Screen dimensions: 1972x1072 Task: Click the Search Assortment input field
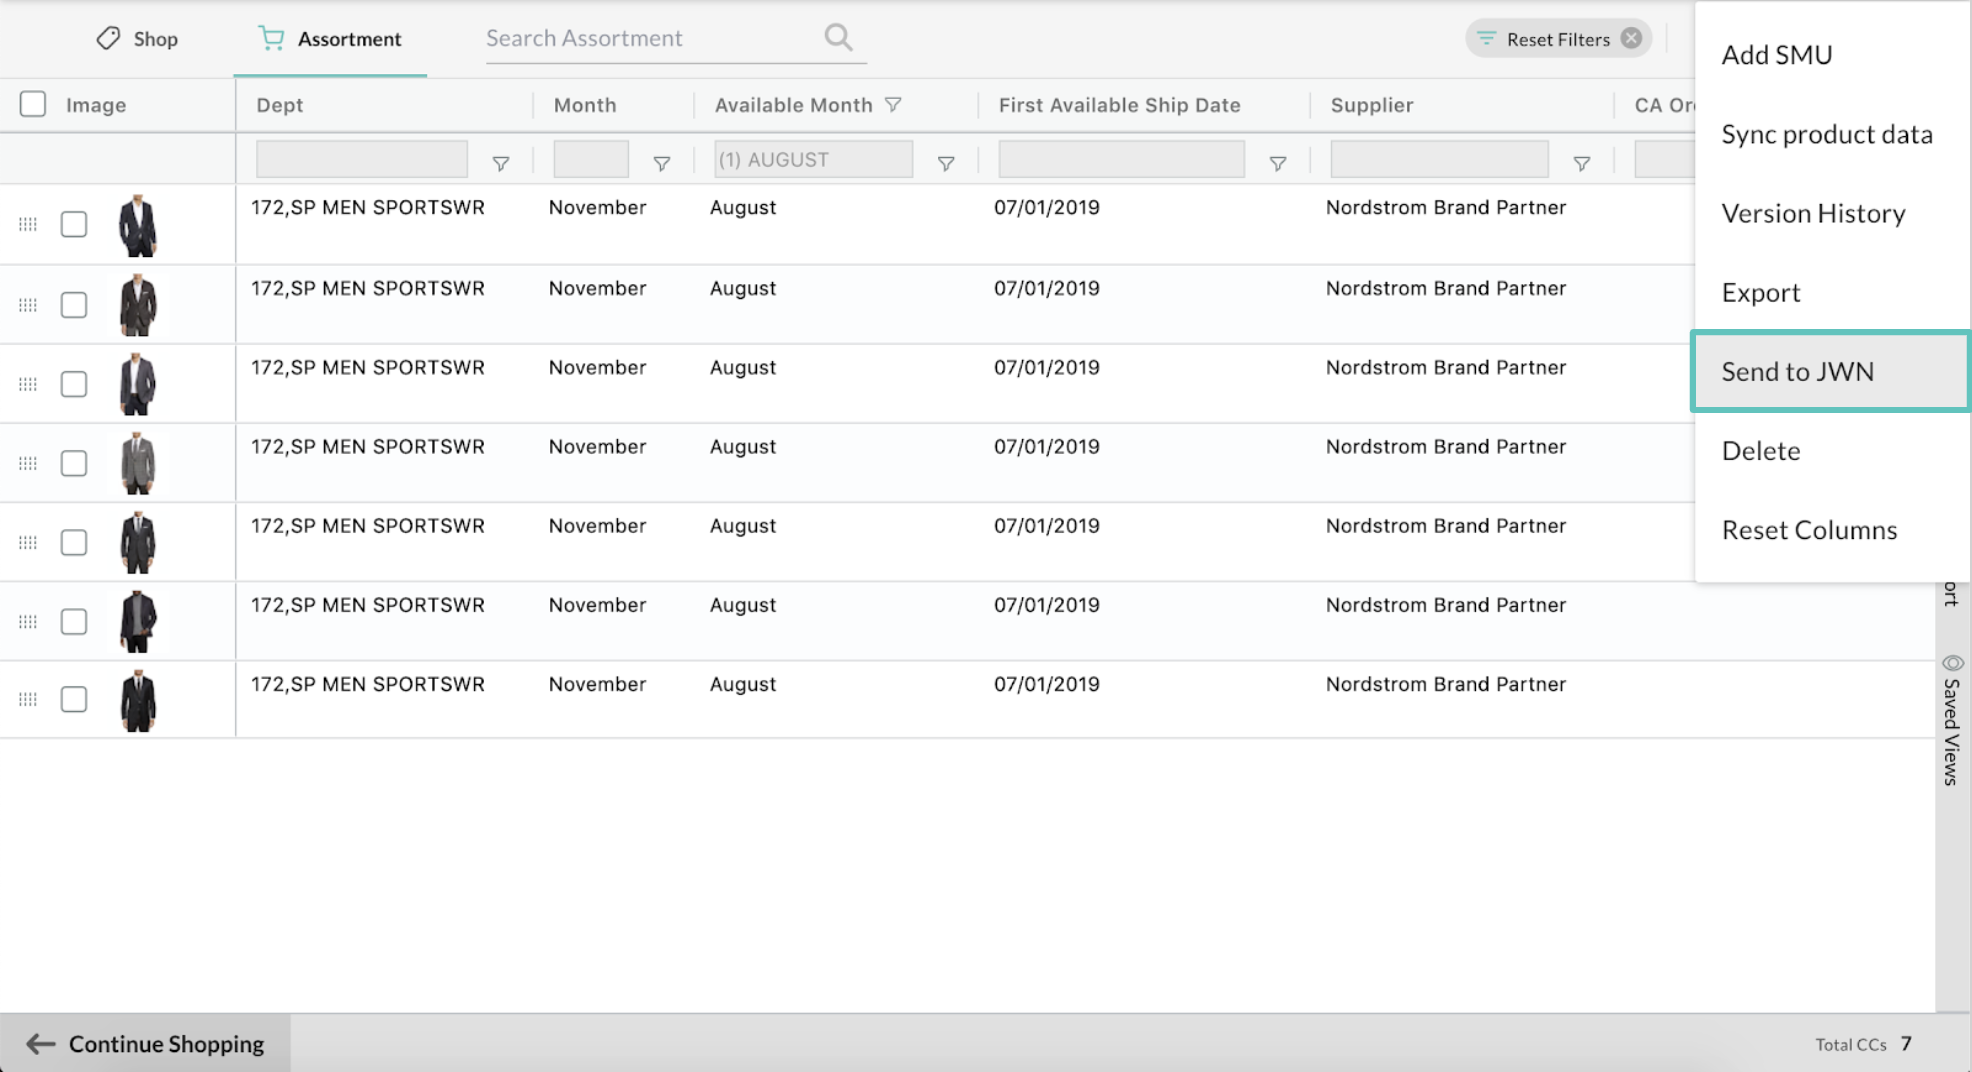(652, 38)
